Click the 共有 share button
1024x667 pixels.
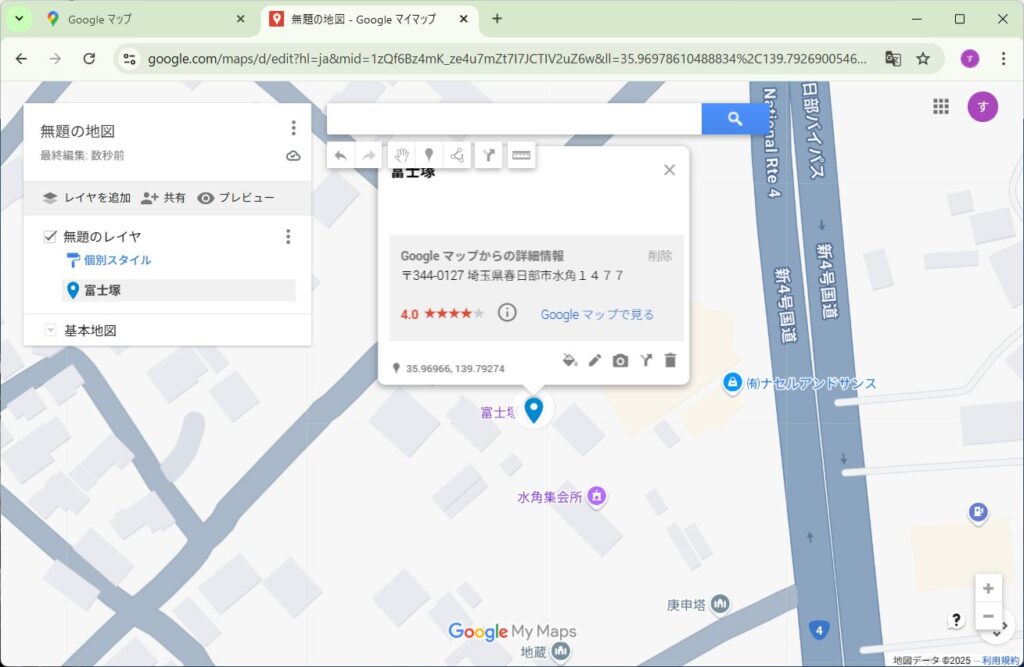[164, 198]
